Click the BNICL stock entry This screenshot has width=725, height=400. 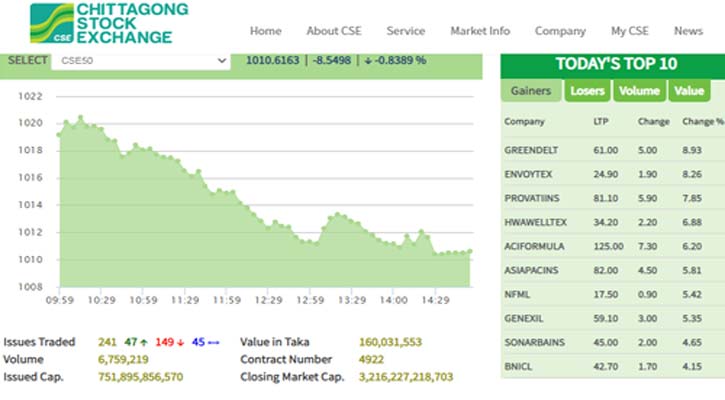tap(518, 366)
